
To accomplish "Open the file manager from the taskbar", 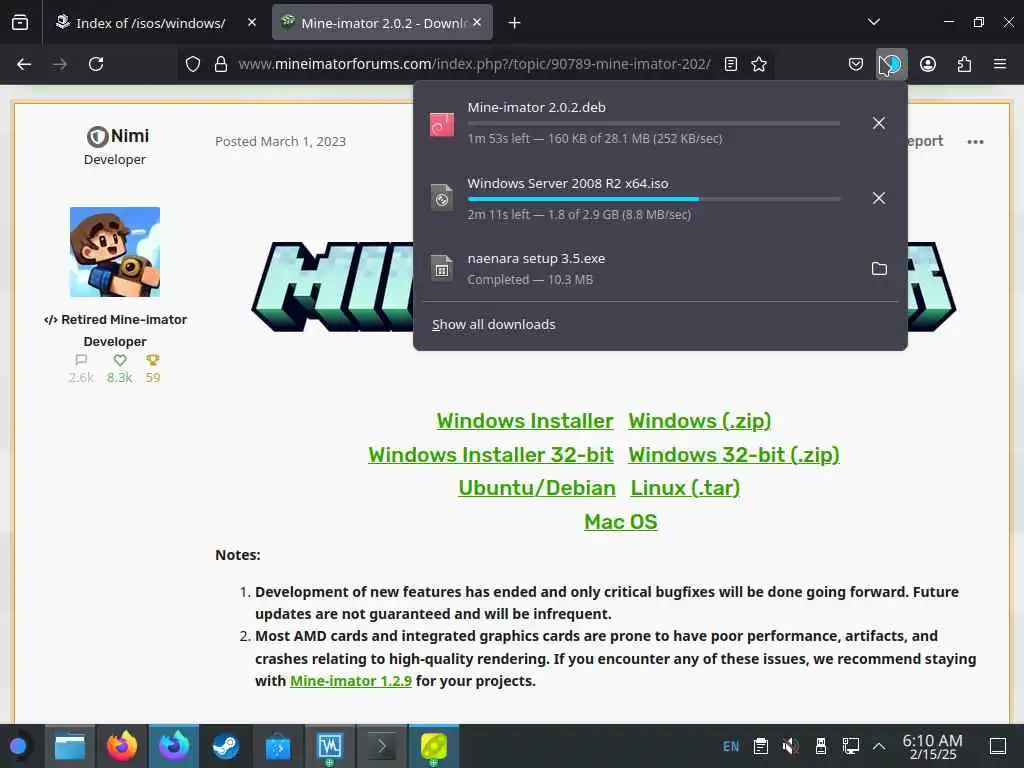I will [x=70, y=746].
